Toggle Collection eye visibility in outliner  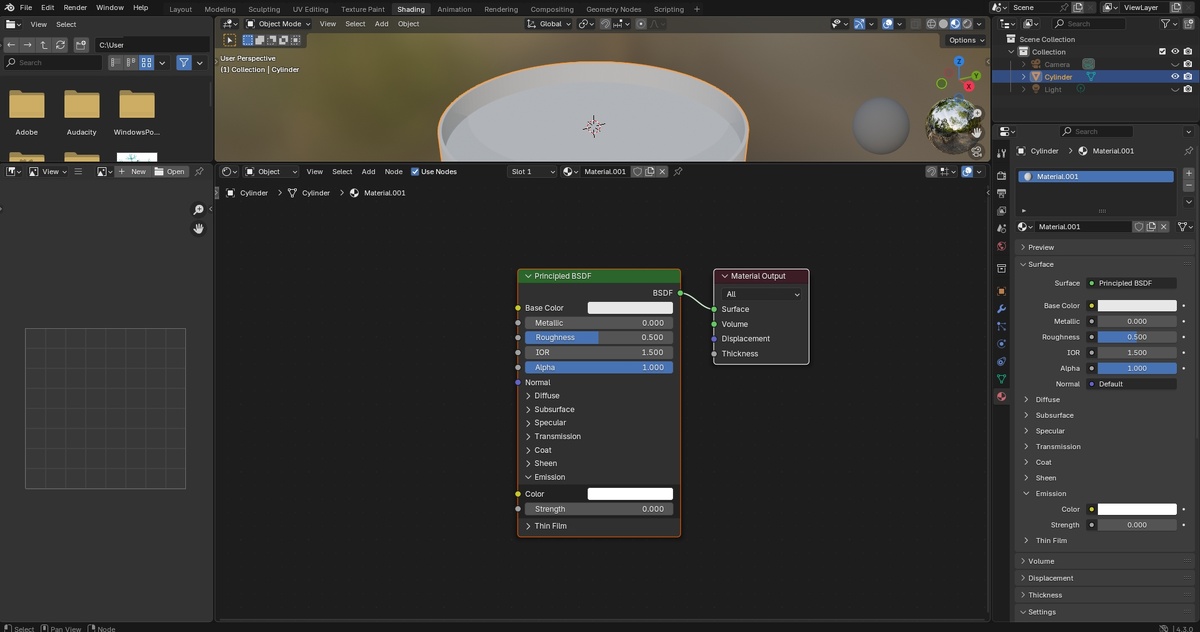click(x=1175, y=51)
